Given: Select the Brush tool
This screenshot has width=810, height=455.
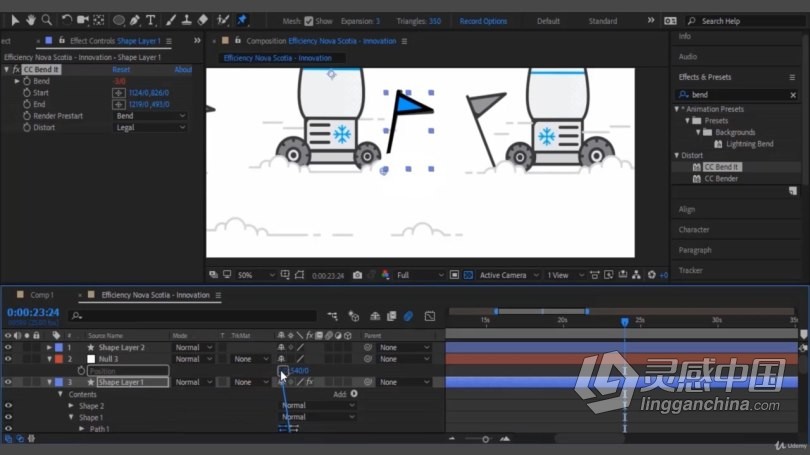Looking at the screenshot, I should (170, 20).
